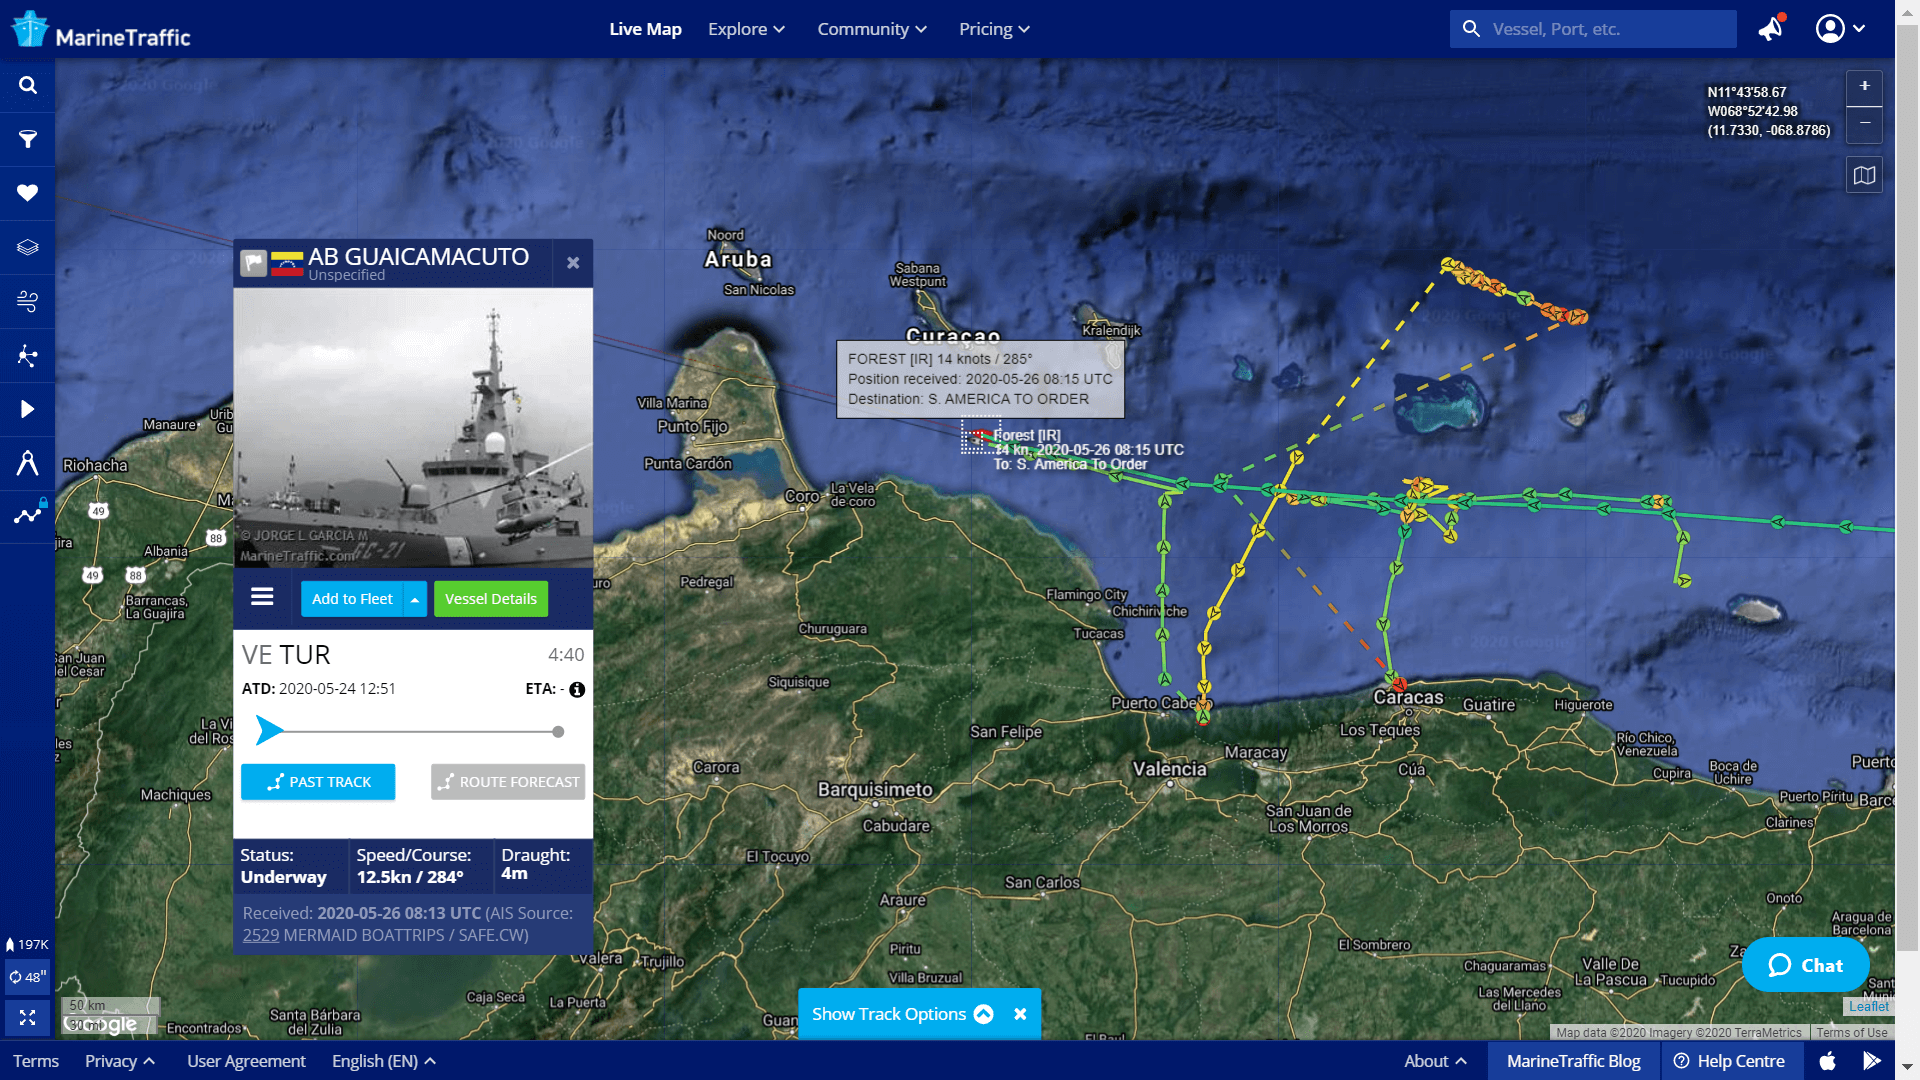Open the density maps icon

tap(27, 355)
